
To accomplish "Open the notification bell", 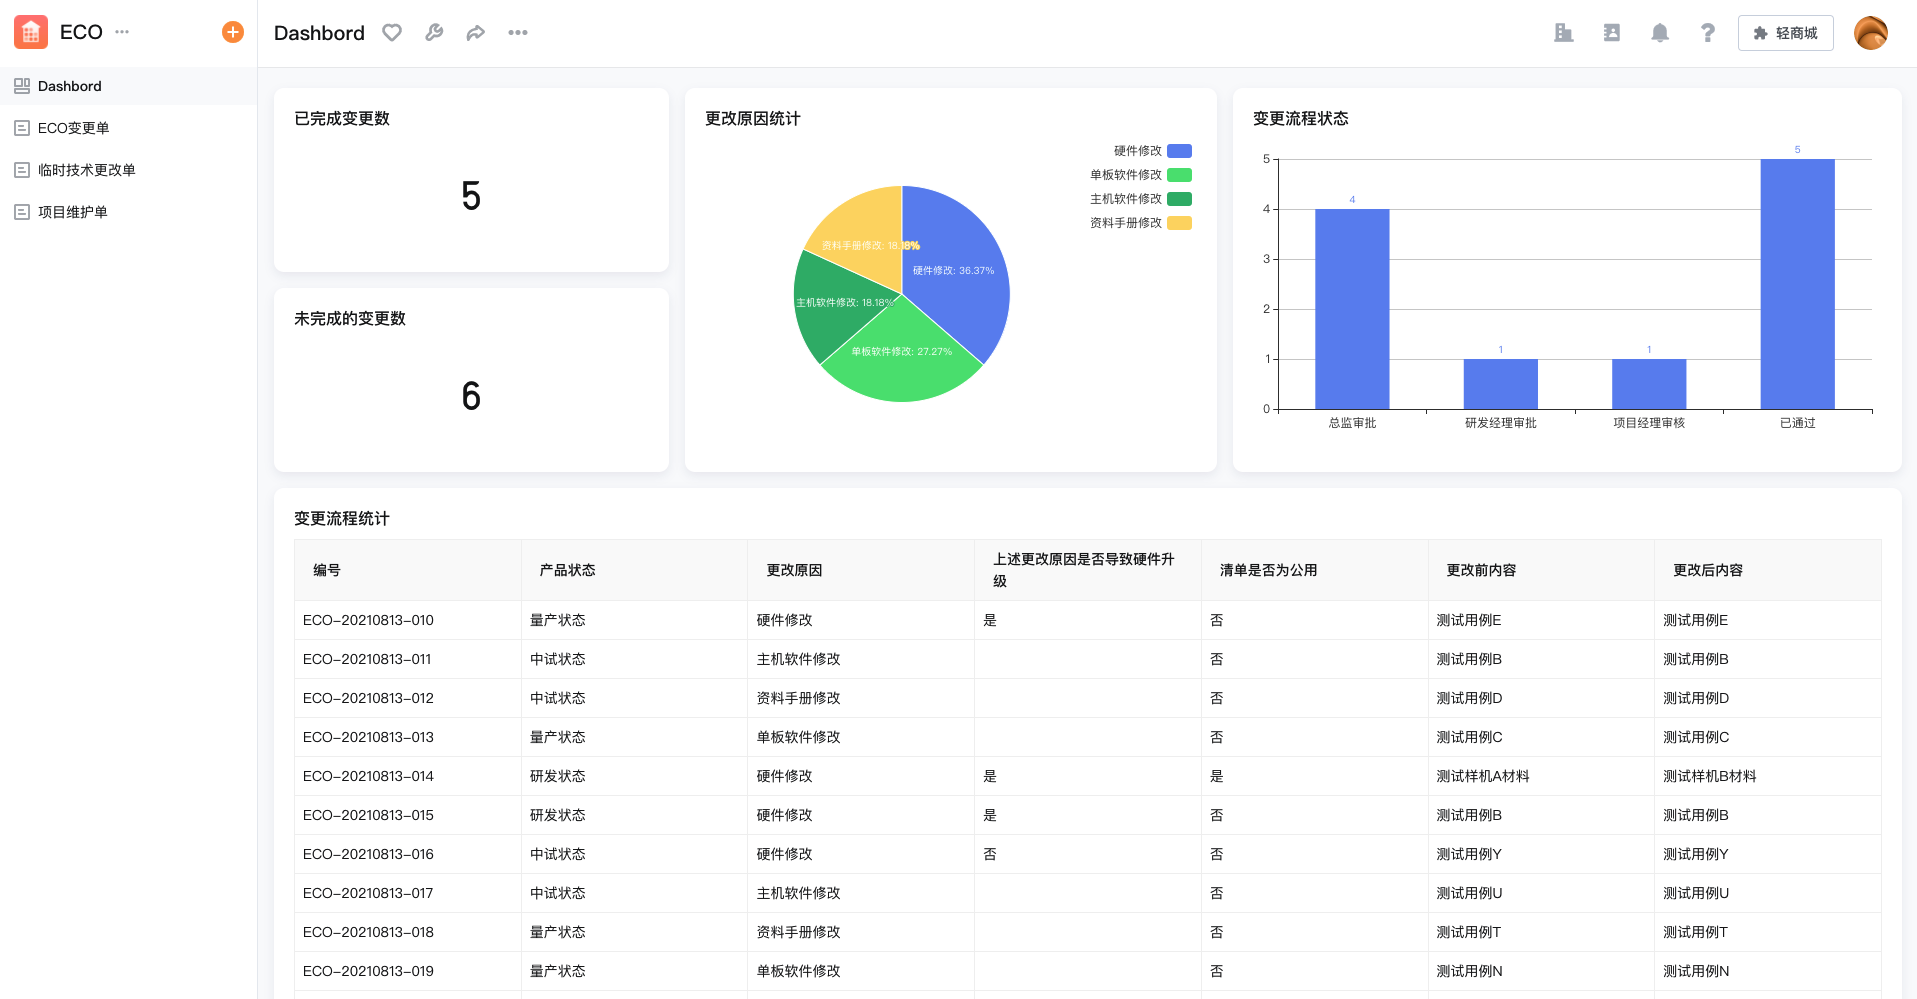I will click(1659, 33).
